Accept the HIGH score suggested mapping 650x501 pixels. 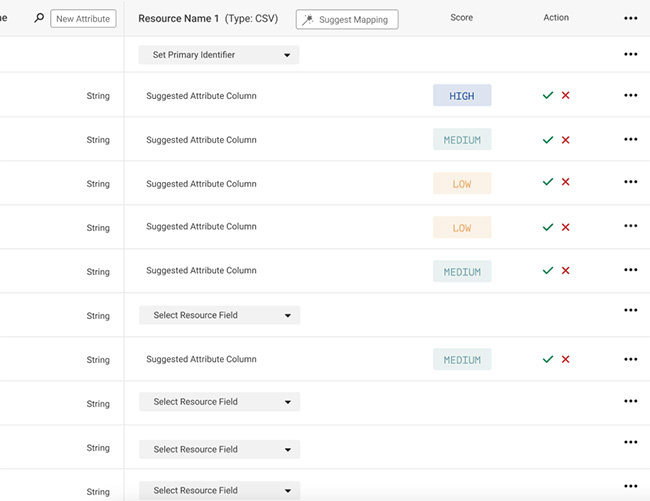coord(548,95)
